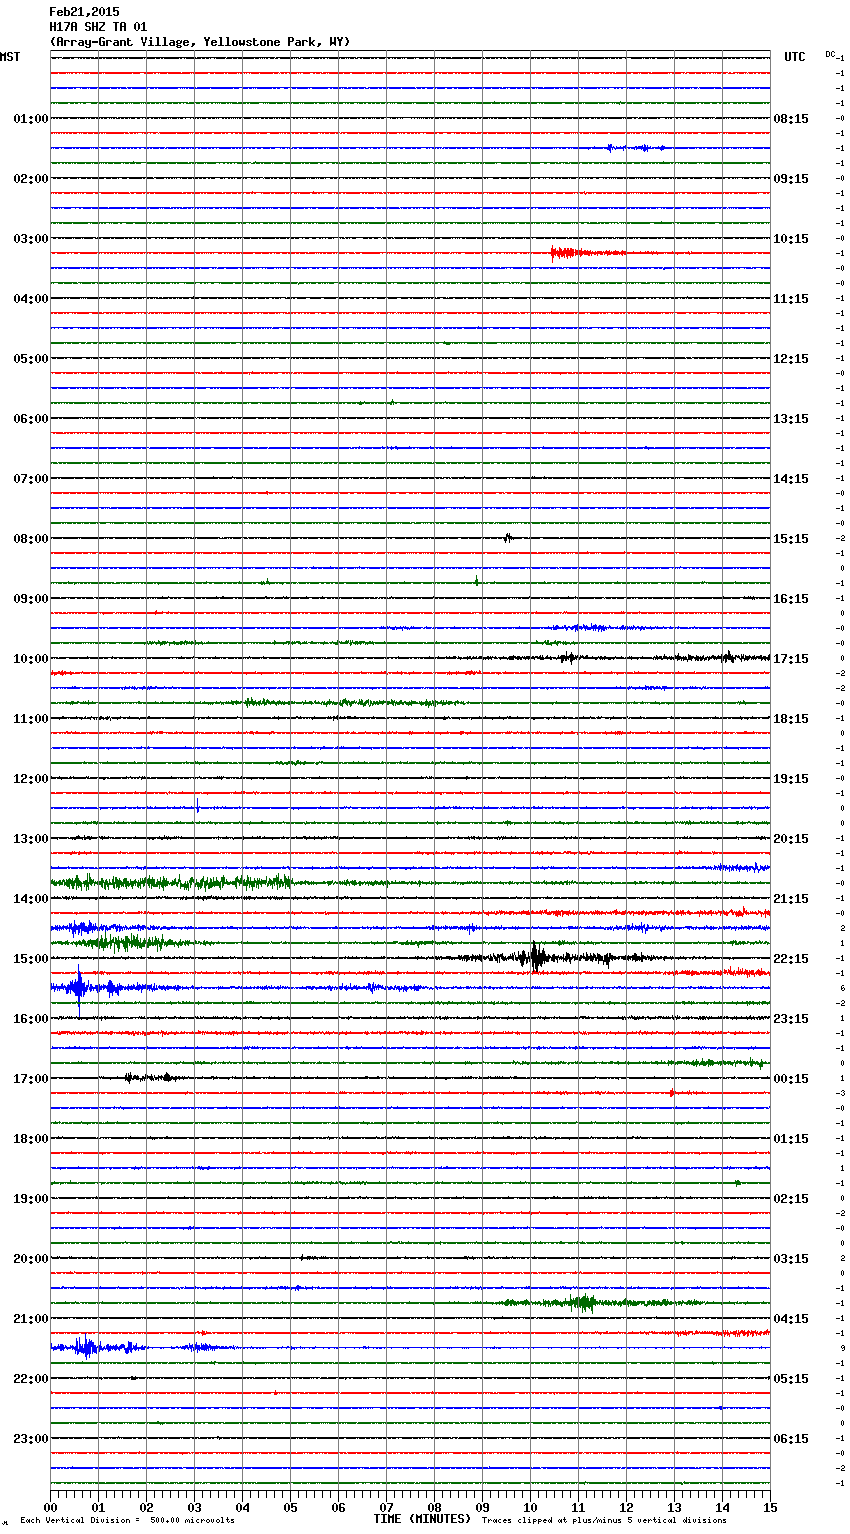
Task: Click minute tick label 12 on x-axis
Action: click(626, 1507)
